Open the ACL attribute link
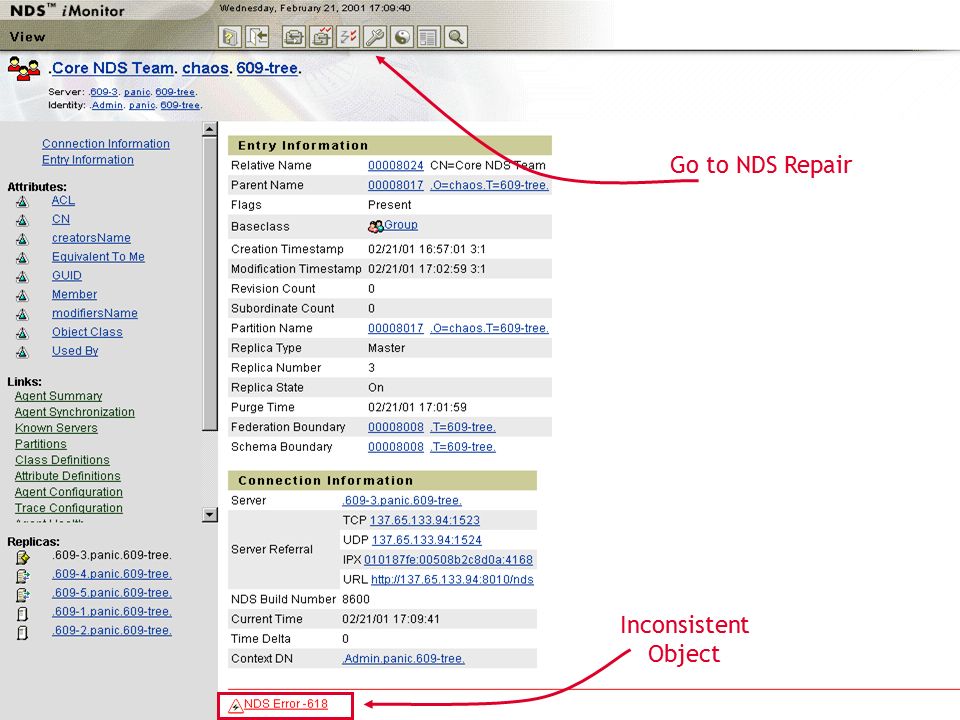The width and height of the screenshot is (960, 720). click(x=63, y=200)
